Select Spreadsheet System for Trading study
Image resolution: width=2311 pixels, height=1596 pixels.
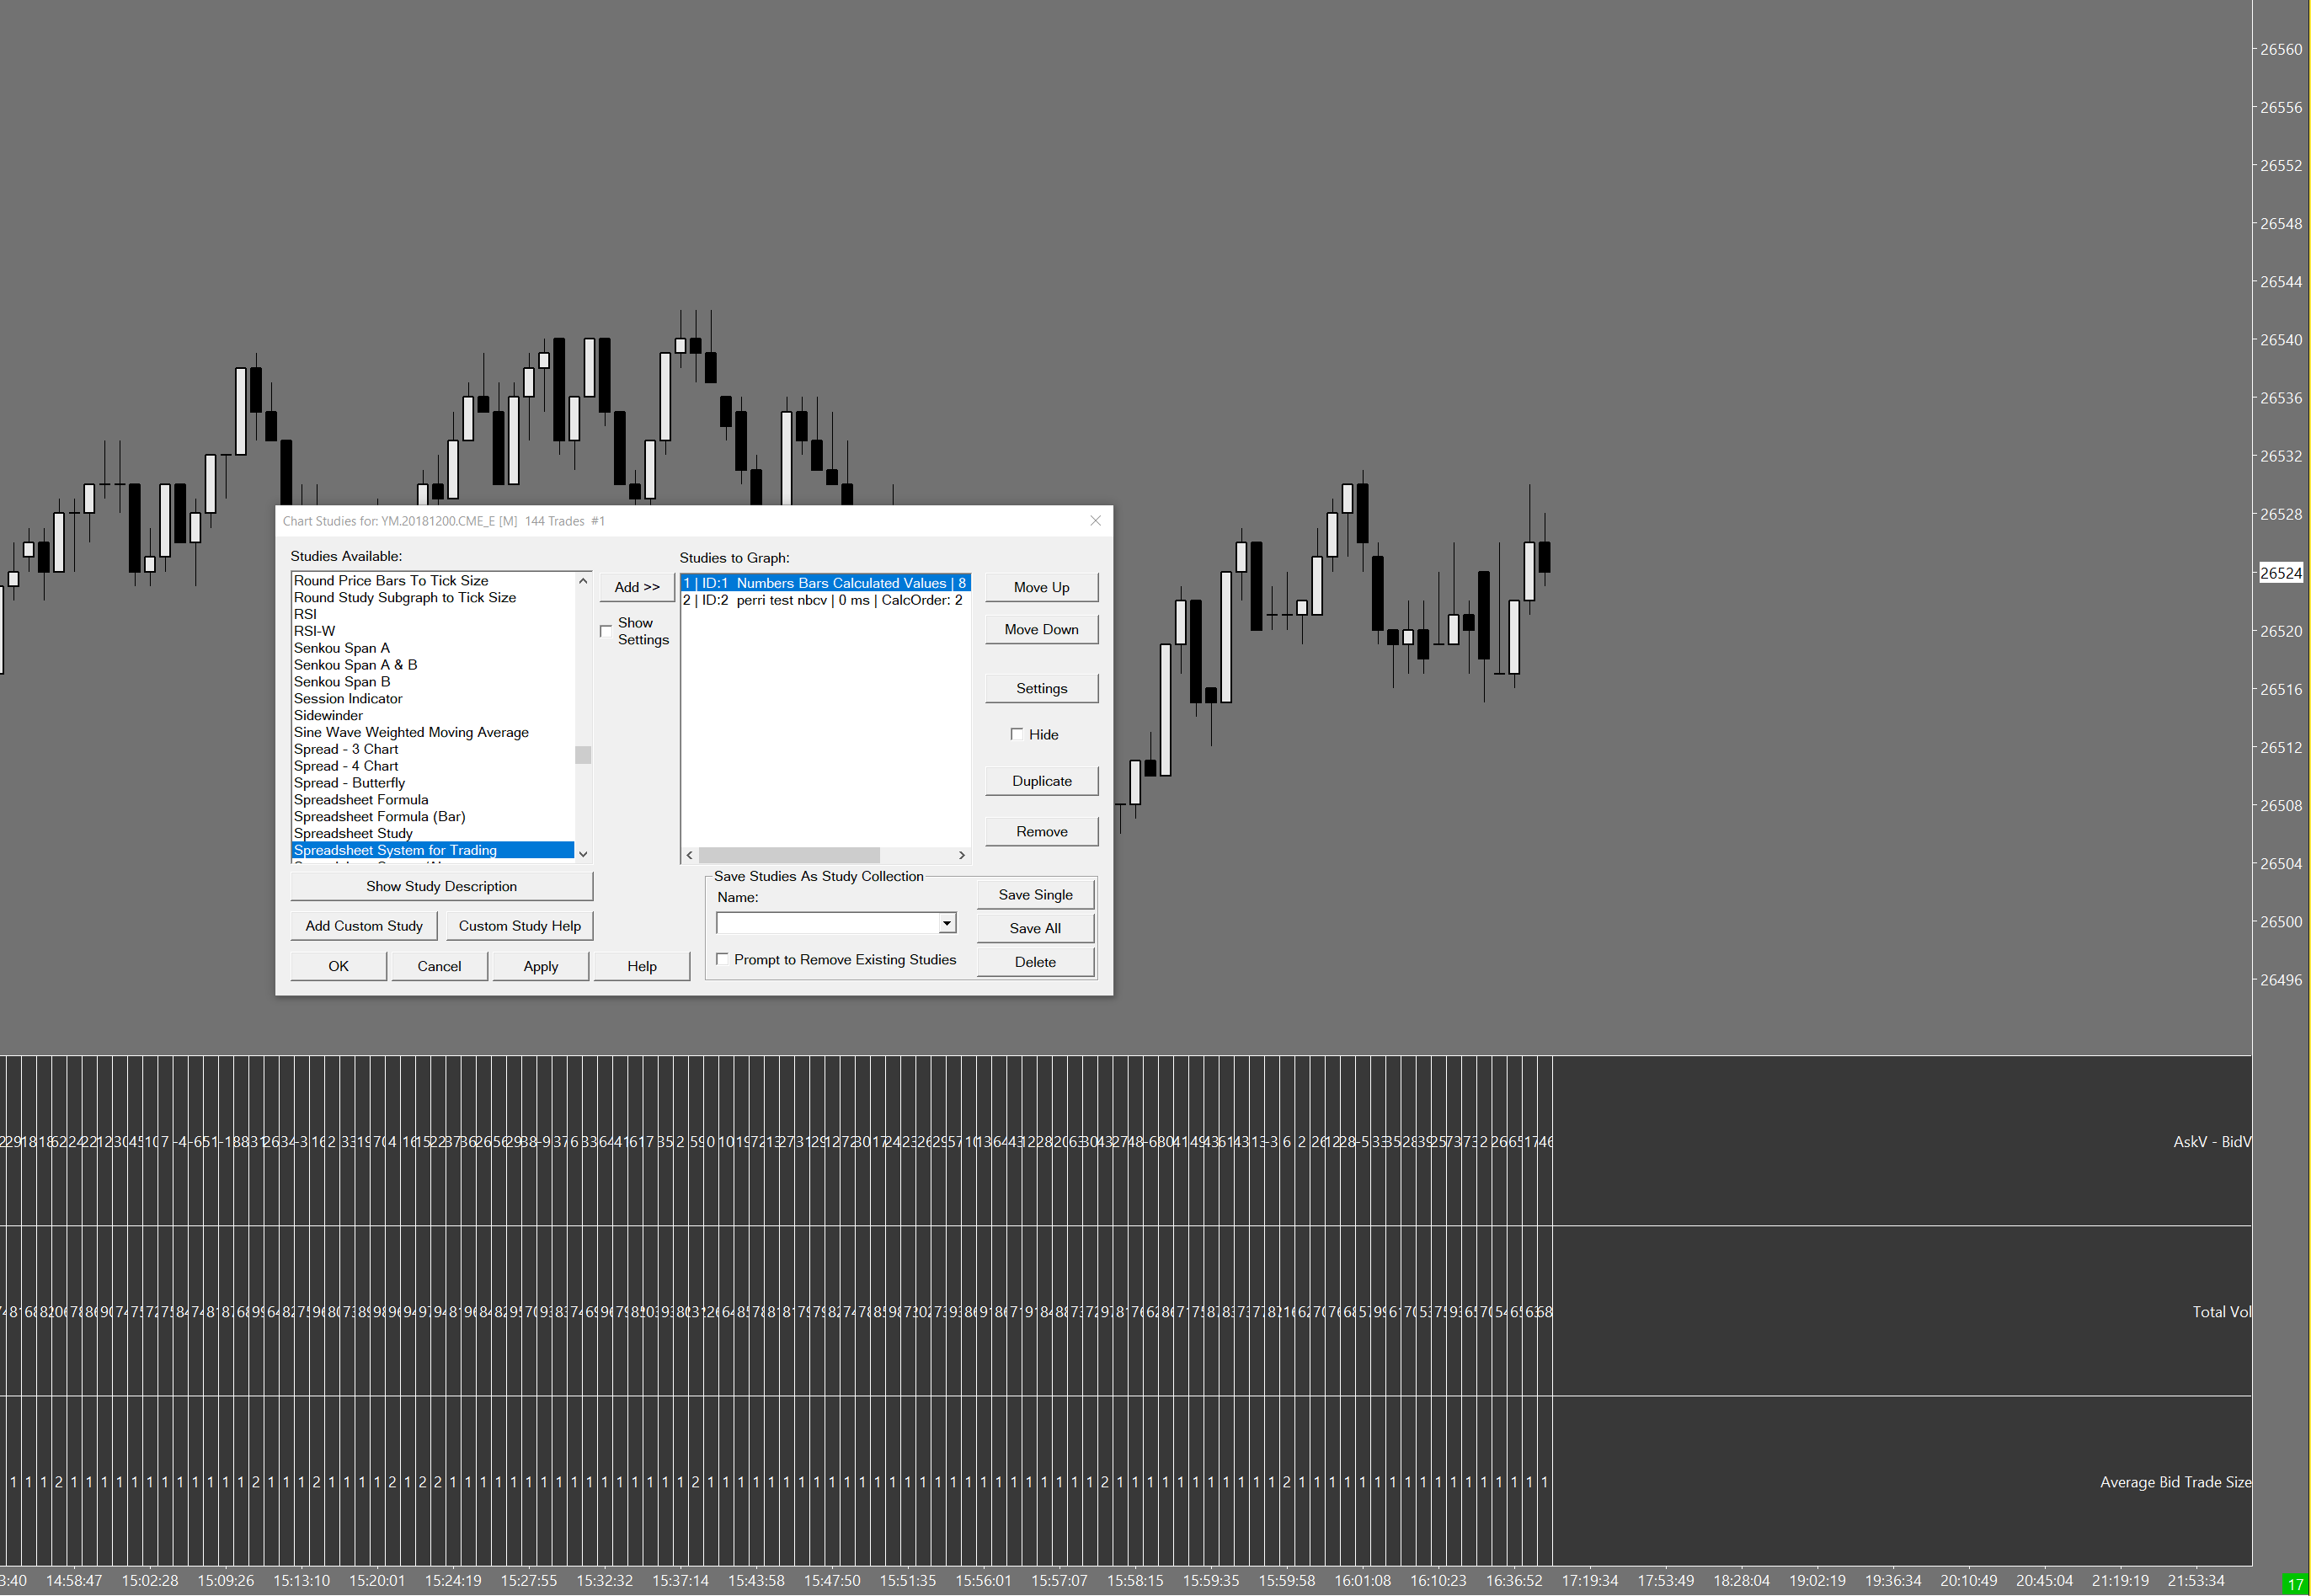point(395,850)
